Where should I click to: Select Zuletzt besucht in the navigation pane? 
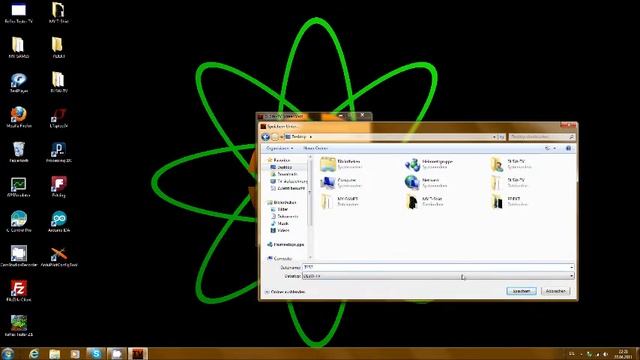[x=288, y=188]
